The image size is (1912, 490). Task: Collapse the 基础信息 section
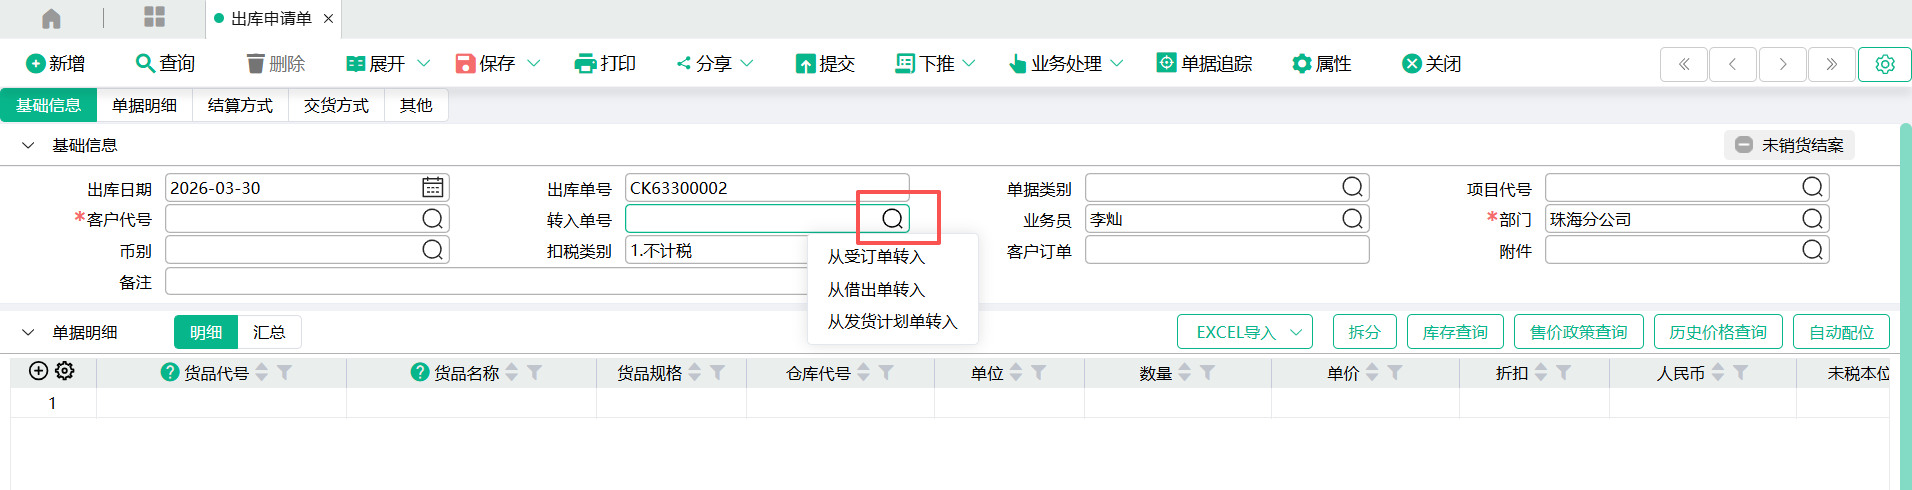[x=28, y=146]
